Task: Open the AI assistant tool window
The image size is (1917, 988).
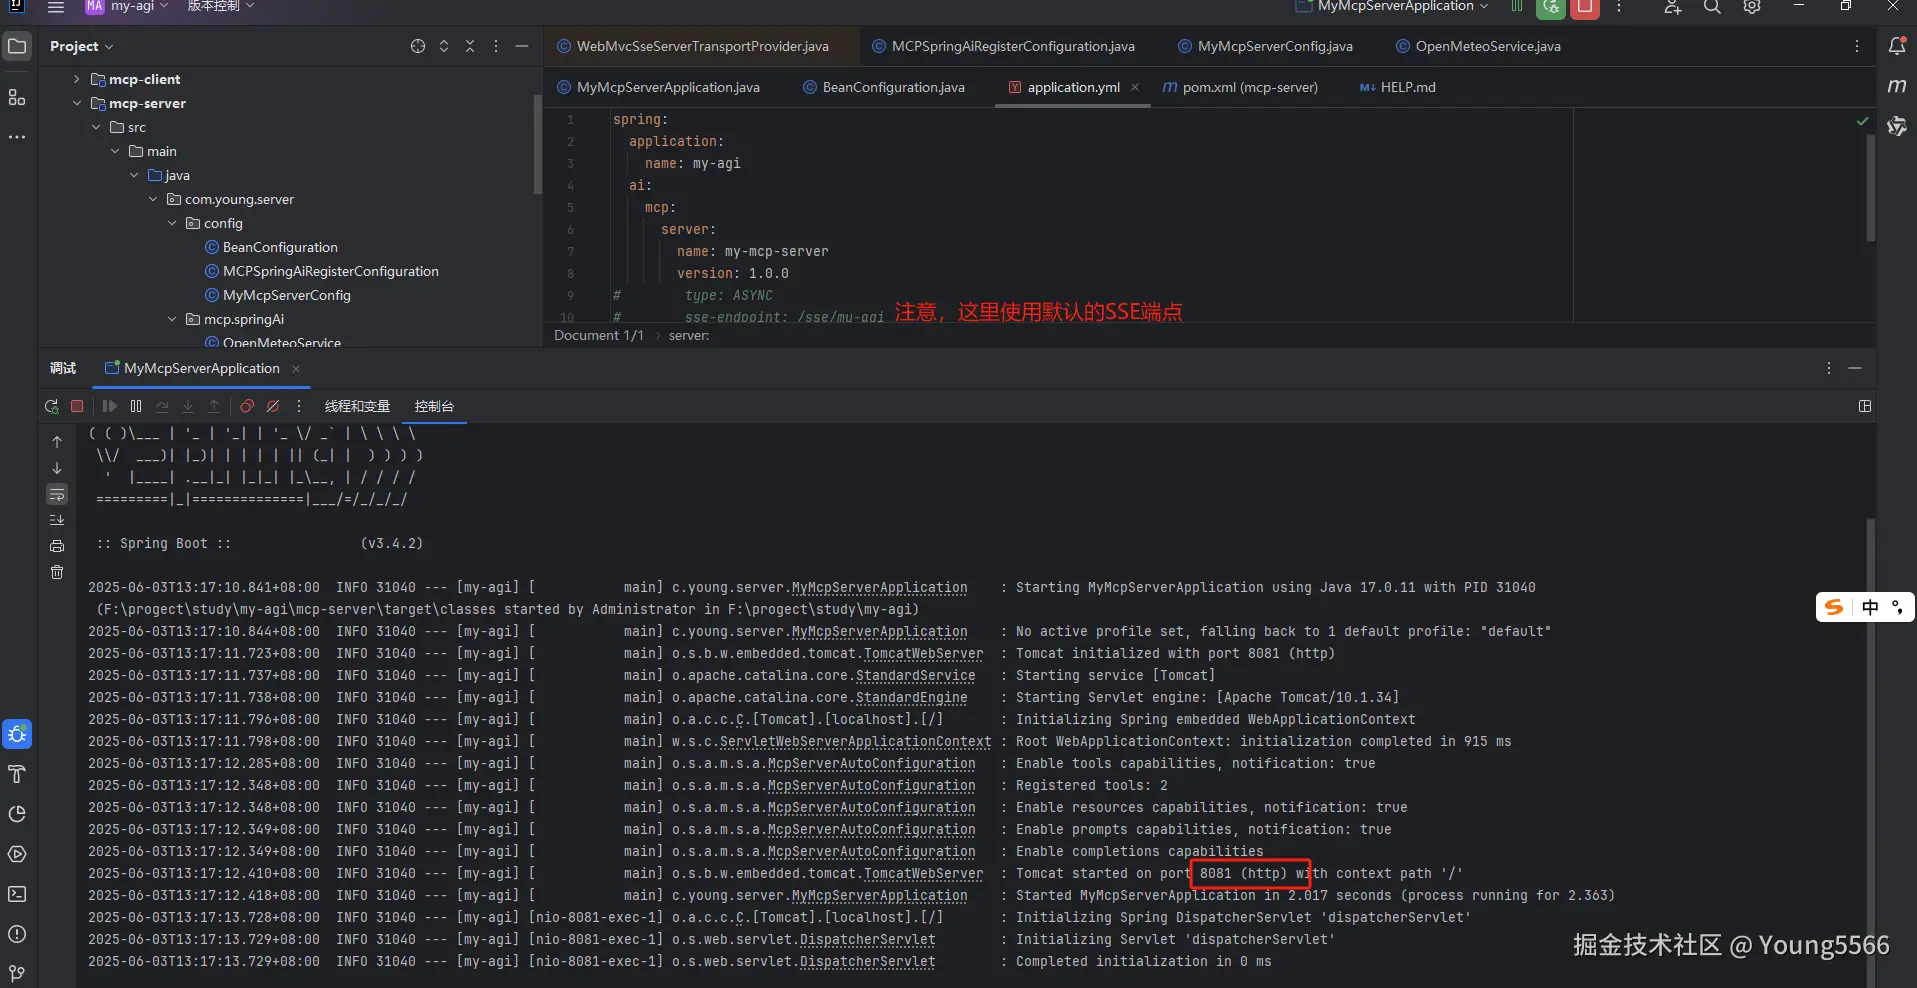Action: (1897, 126)
